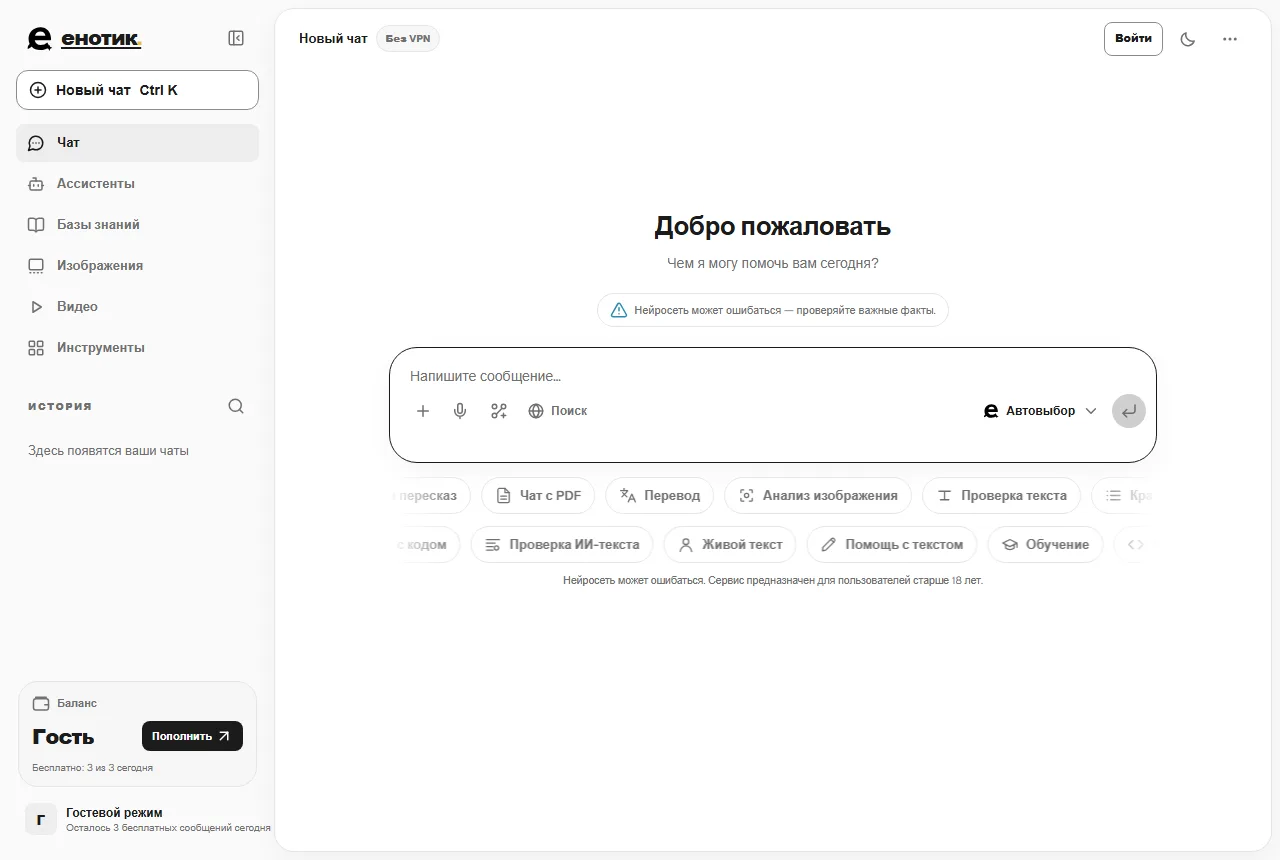Open Инструменты section

(137, 348)
